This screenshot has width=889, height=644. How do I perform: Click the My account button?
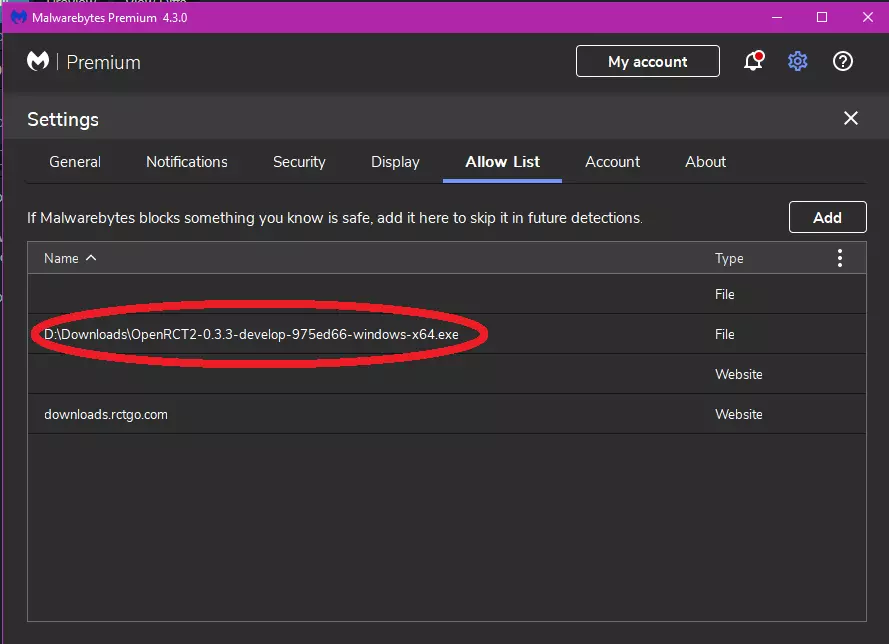coord(647,61)
